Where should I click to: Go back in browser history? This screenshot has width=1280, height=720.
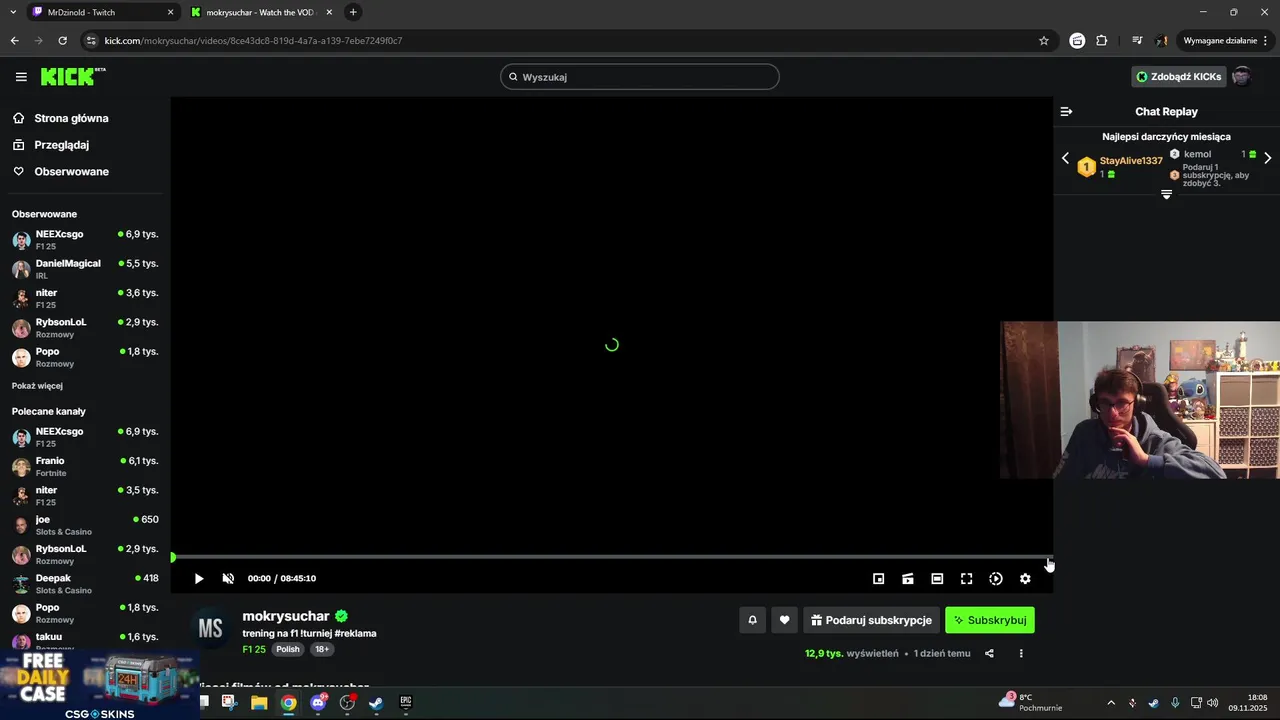point(14,41)
